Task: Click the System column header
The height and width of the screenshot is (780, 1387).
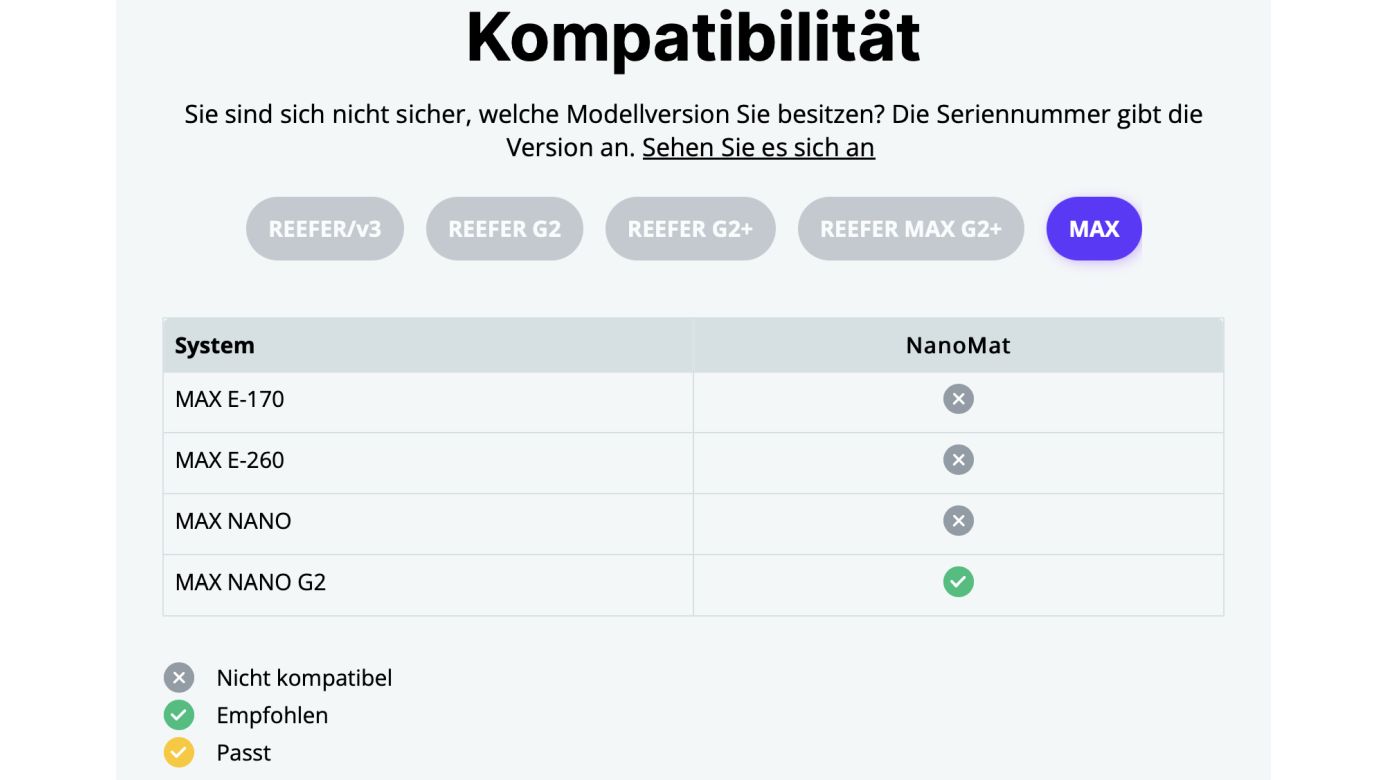Action: click(x=215, y=346)
